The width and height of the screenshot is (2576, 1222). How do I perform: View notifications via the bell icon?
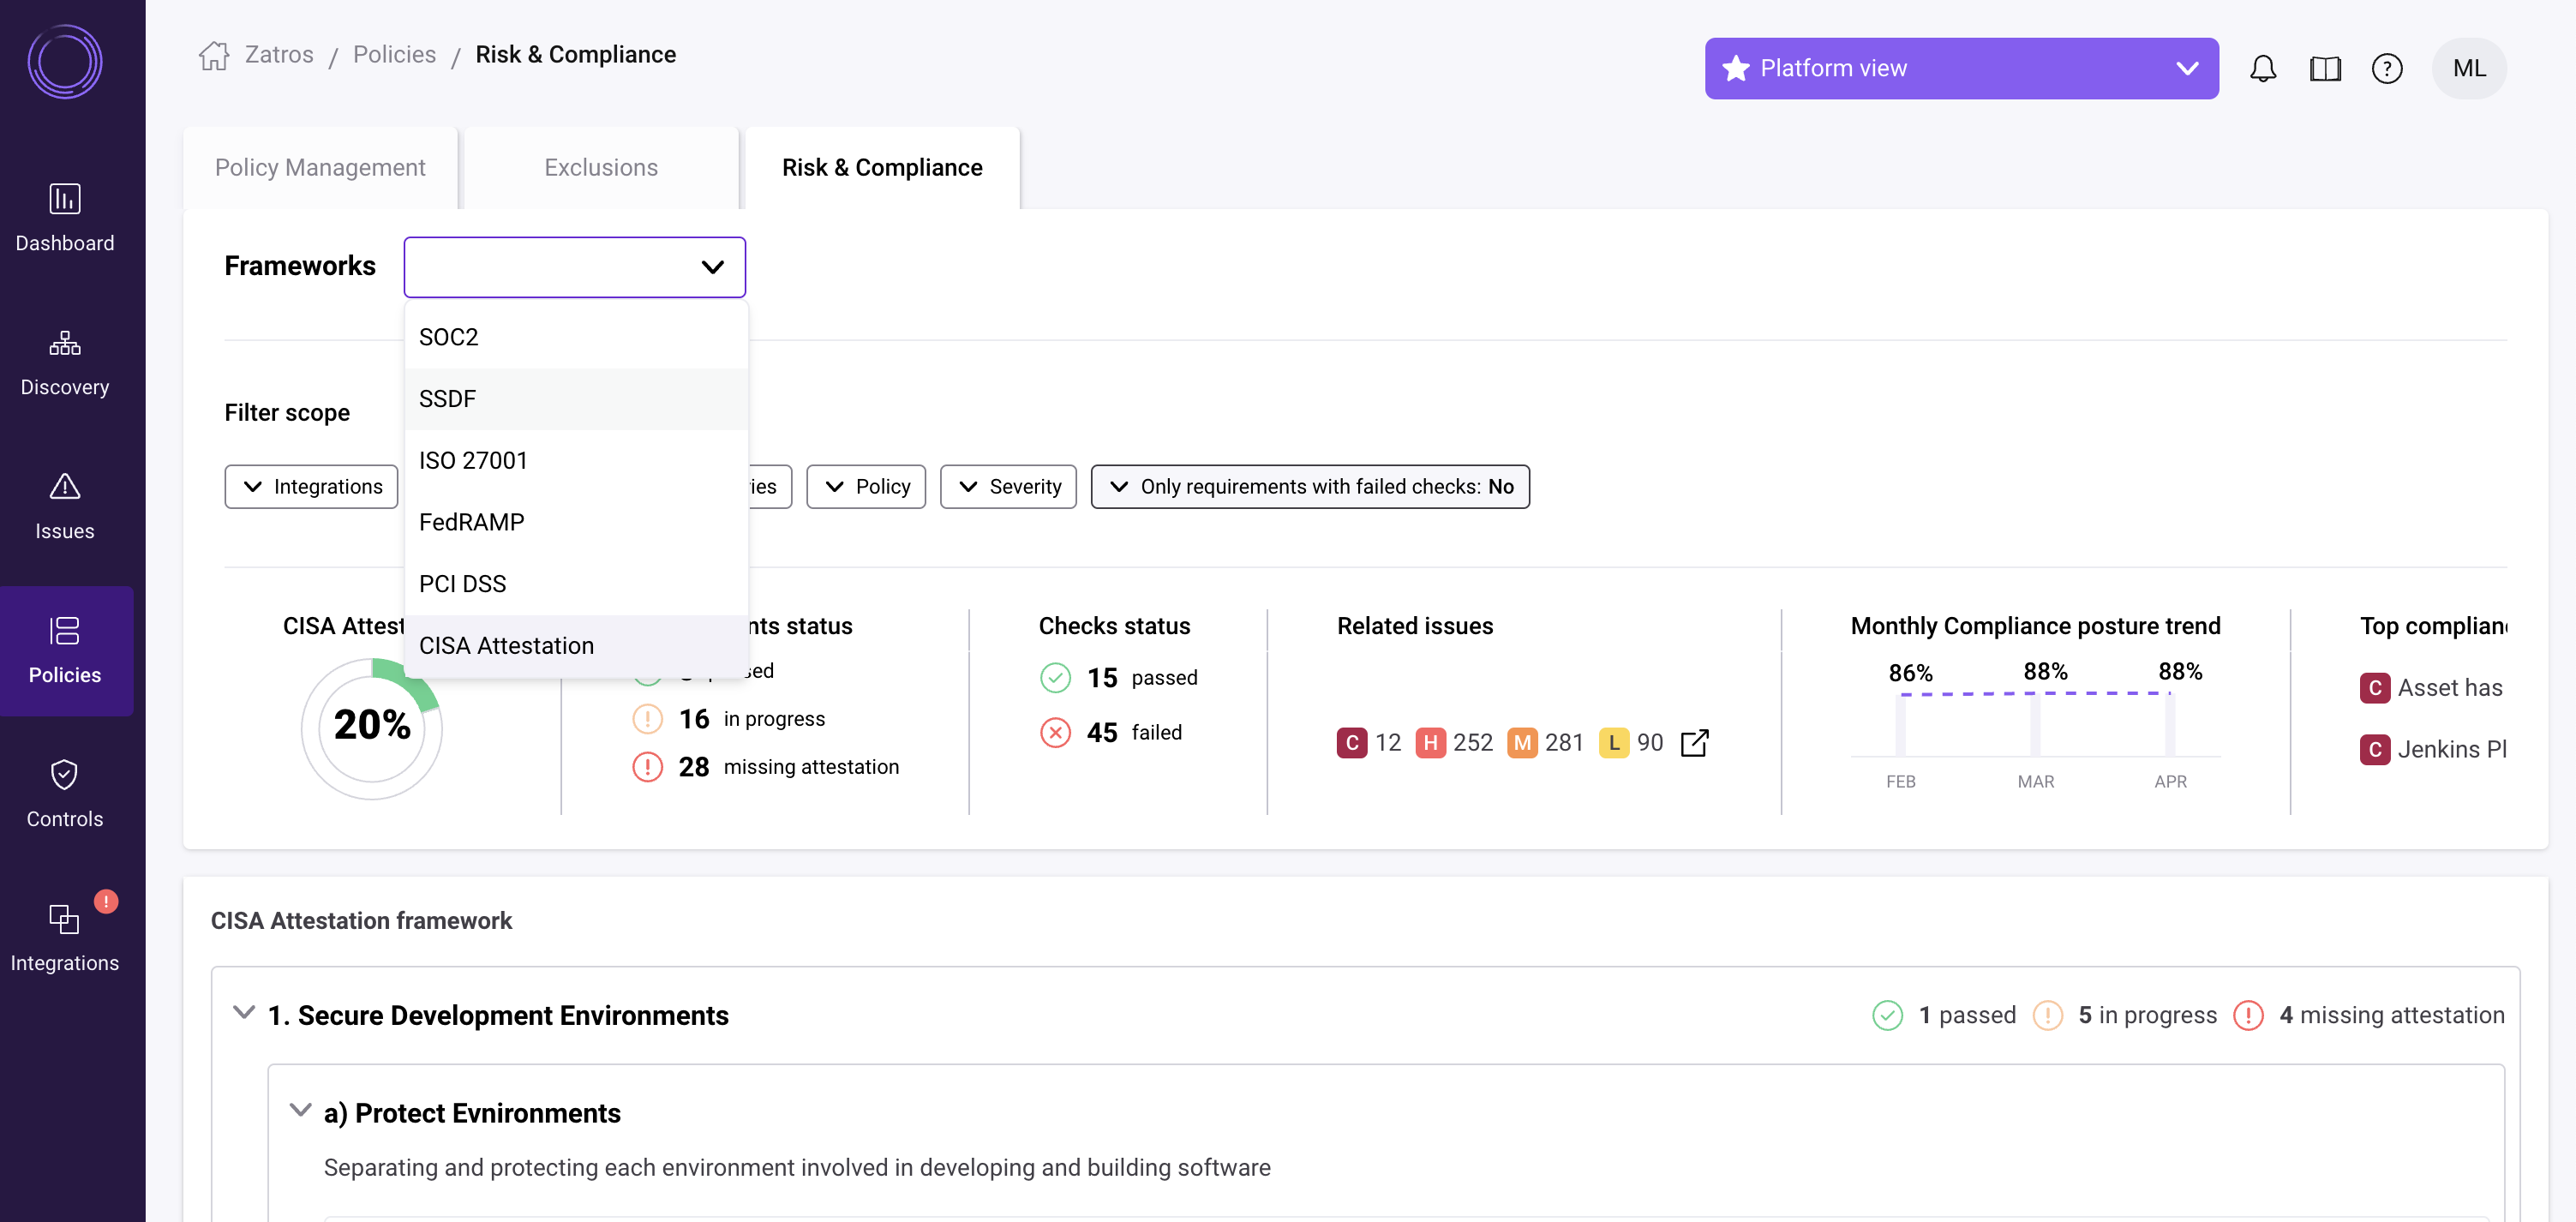point(2263,68)
